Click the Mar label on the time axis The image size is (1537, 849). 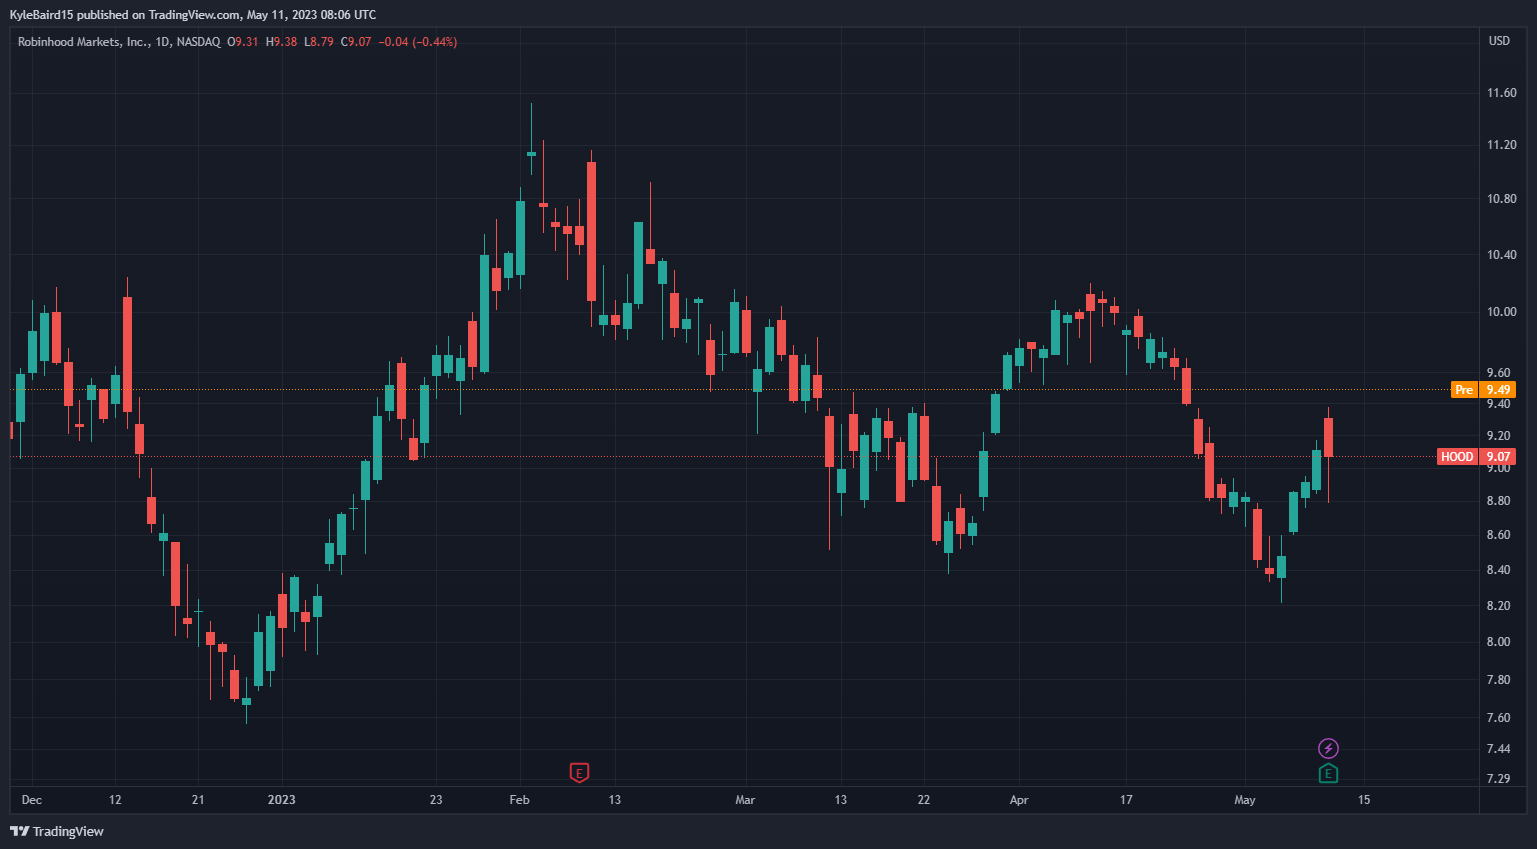click(x=745, y=800)
